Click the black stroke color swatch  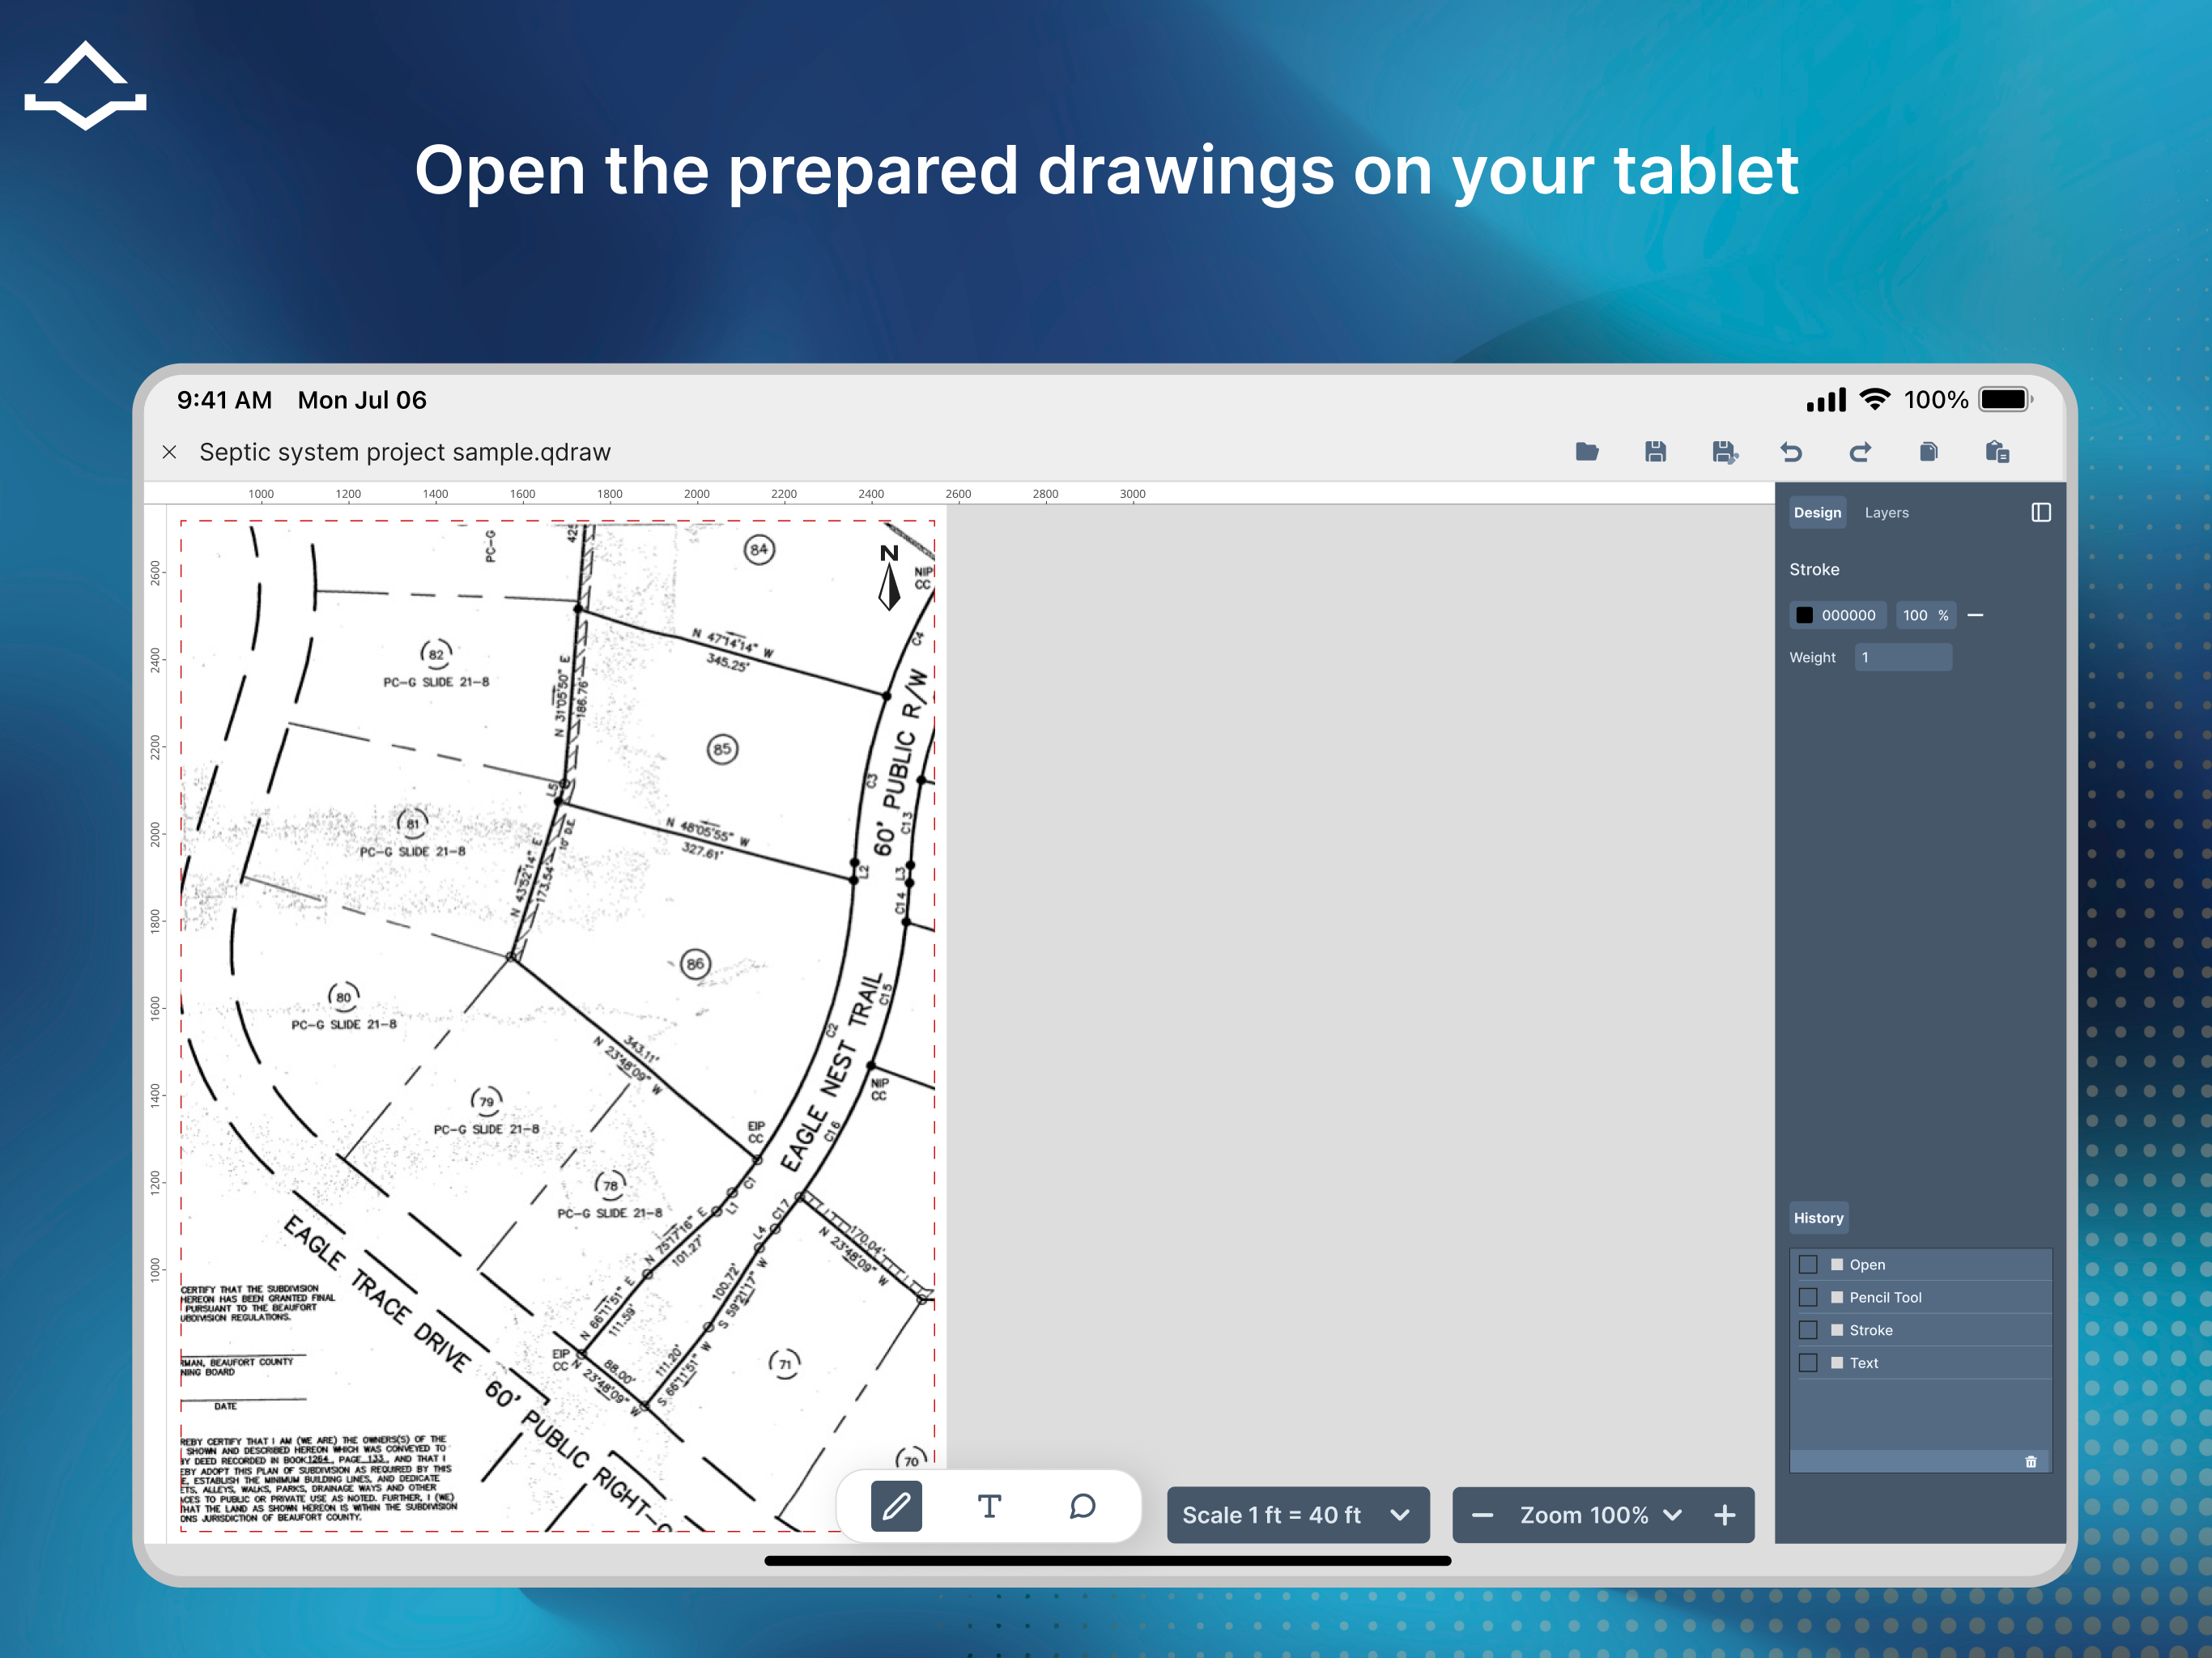[x=1805, y=615]
